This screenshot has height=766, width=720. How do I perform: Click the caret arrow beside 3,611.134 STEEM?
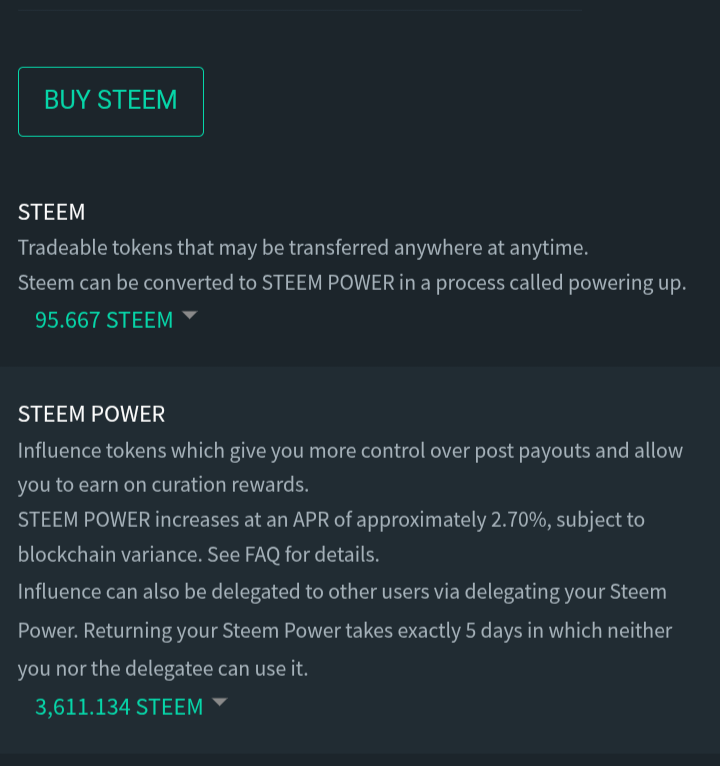(x=219, y=702)
